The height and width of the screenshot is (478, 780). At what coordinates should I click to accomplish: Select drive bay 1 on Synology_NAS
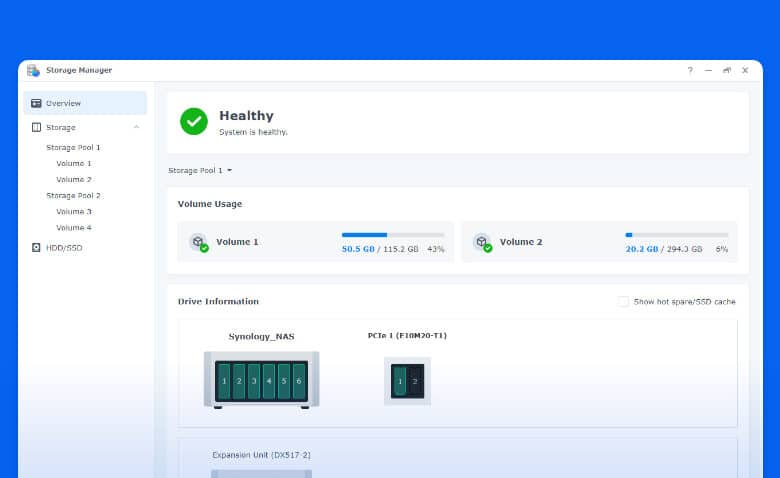point(224,381)
